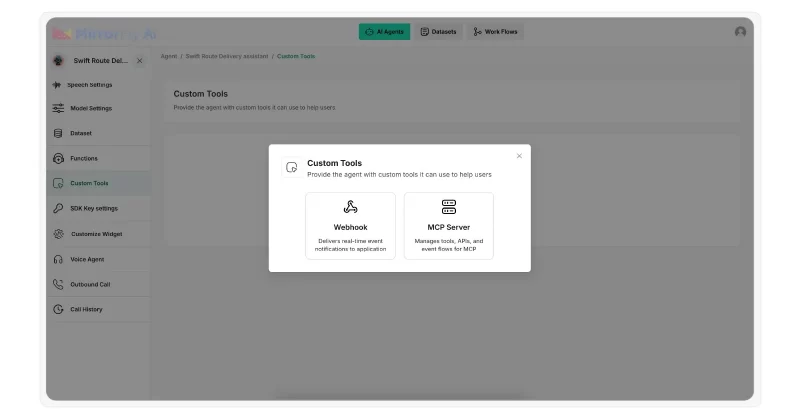The image size is (800, 418).
Task: Go to Voice Agent label
Action: 87,259
